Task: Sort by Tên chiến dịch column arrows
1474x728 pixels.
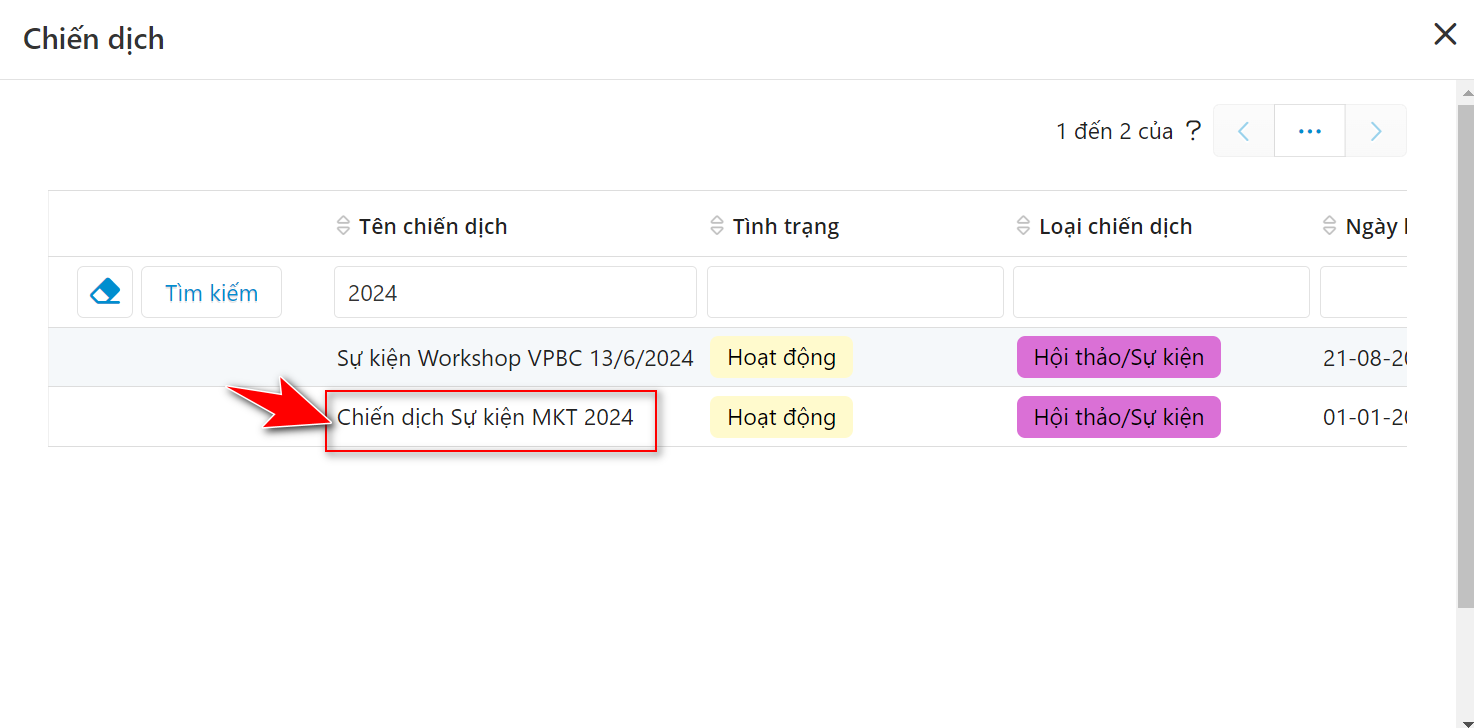Action: pos(343,226)
